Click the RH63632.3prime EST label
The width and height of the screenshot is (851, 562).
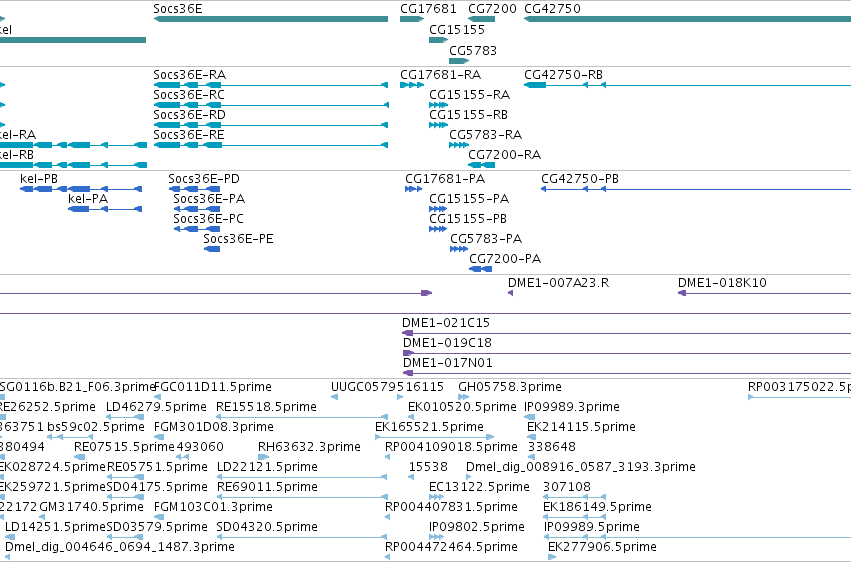point(309,447)
